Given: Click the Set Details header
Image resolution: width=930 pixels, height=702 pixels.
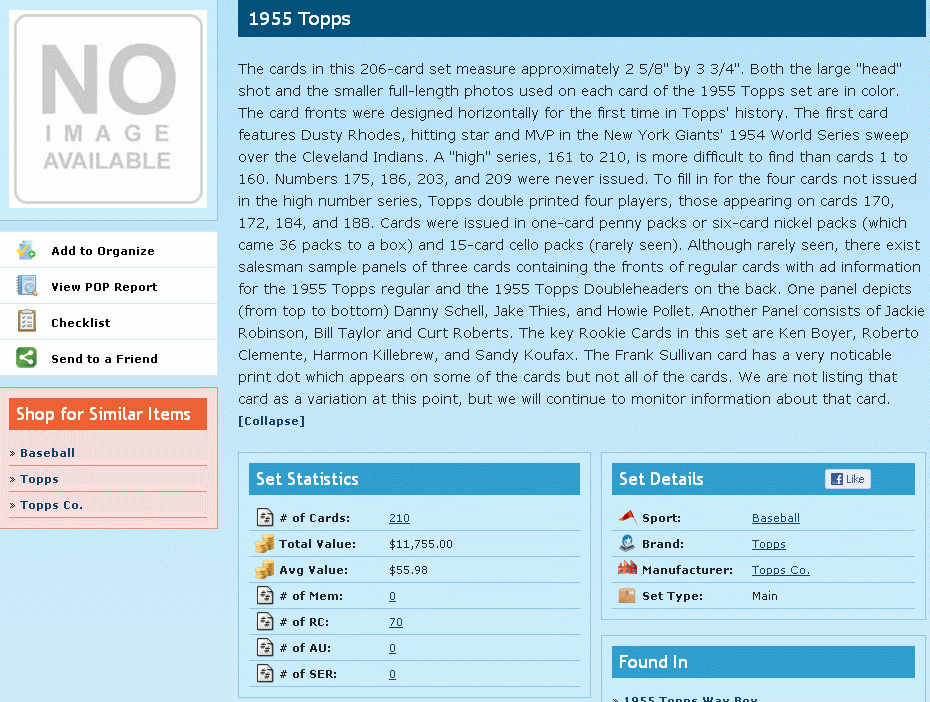Looking at the screenshot, I should coord(763,479).
